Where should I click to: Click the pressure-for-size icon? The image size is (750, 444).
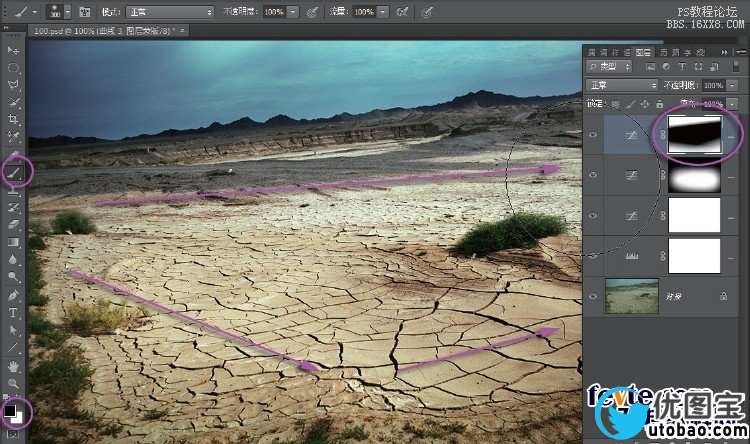click(x=427, y=11)
